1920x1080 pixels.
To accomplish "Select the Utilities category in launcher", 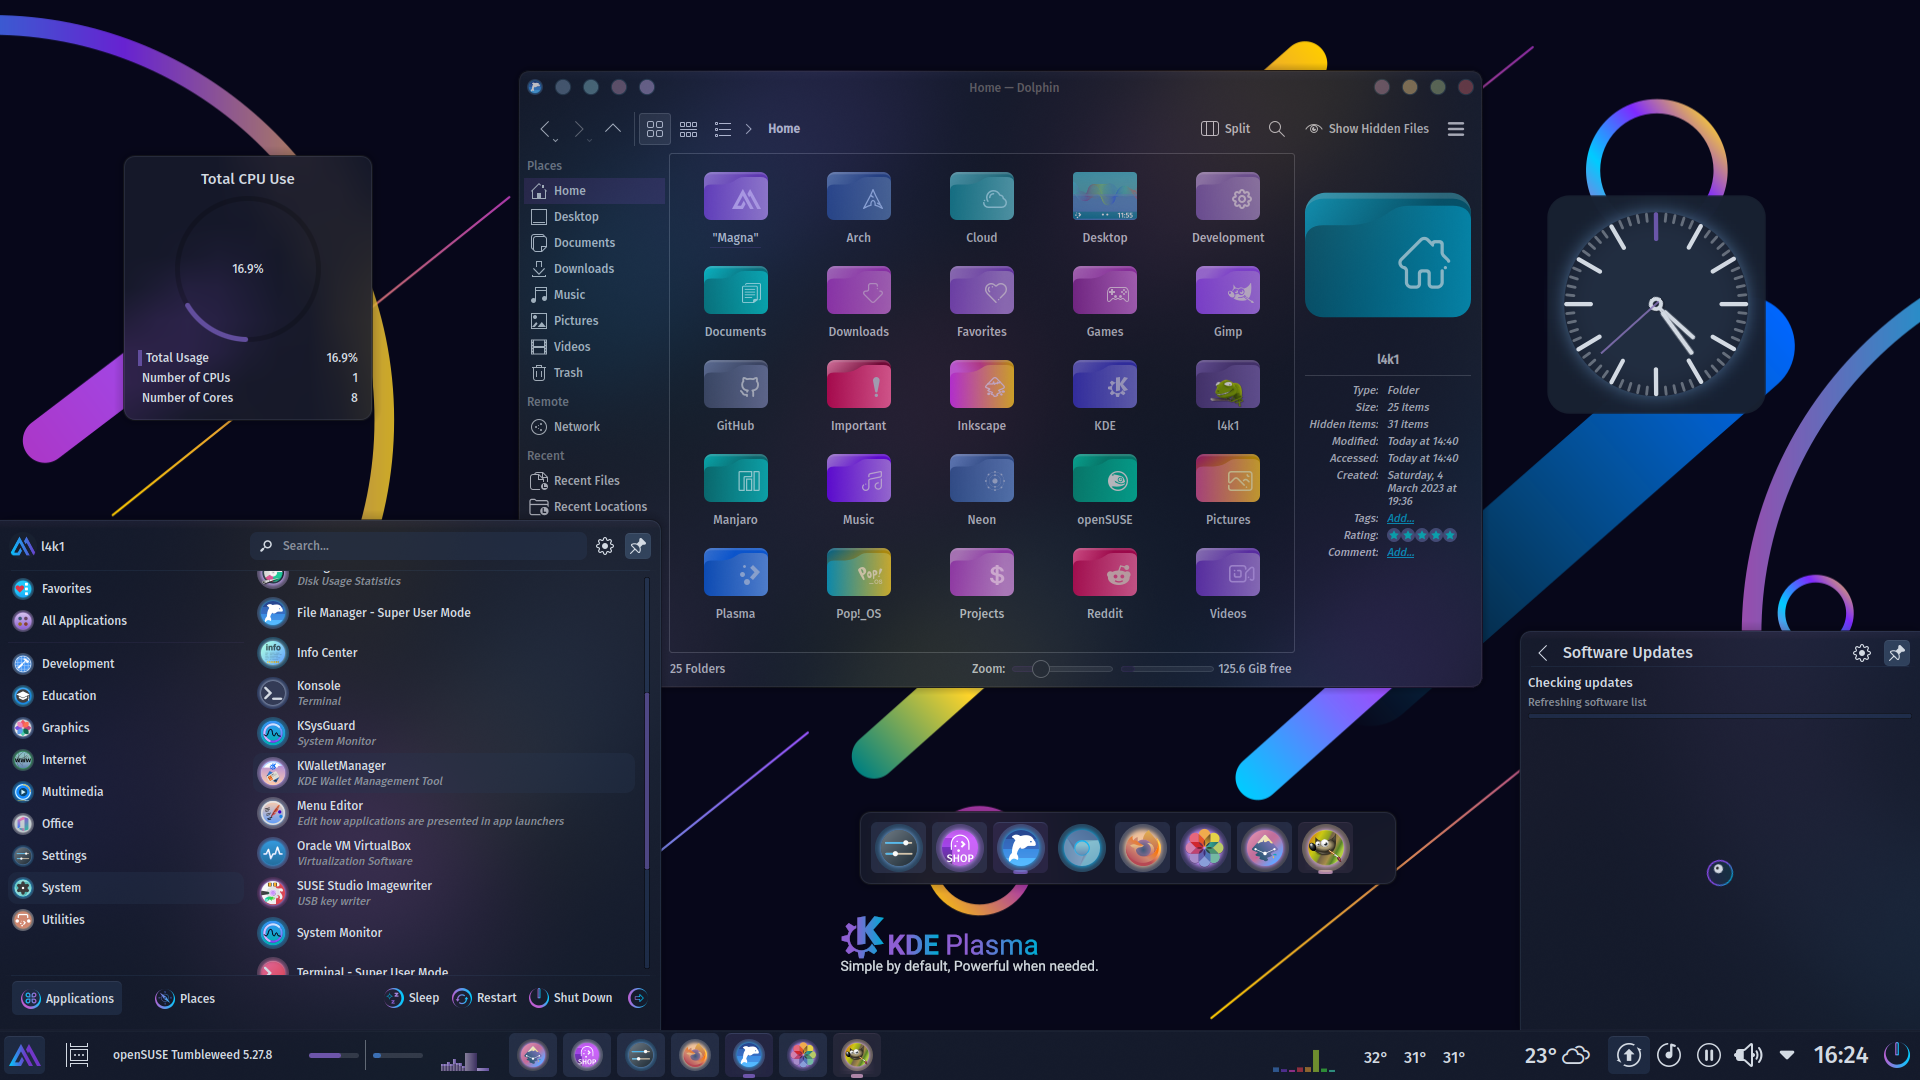I will tap(125, 920).
